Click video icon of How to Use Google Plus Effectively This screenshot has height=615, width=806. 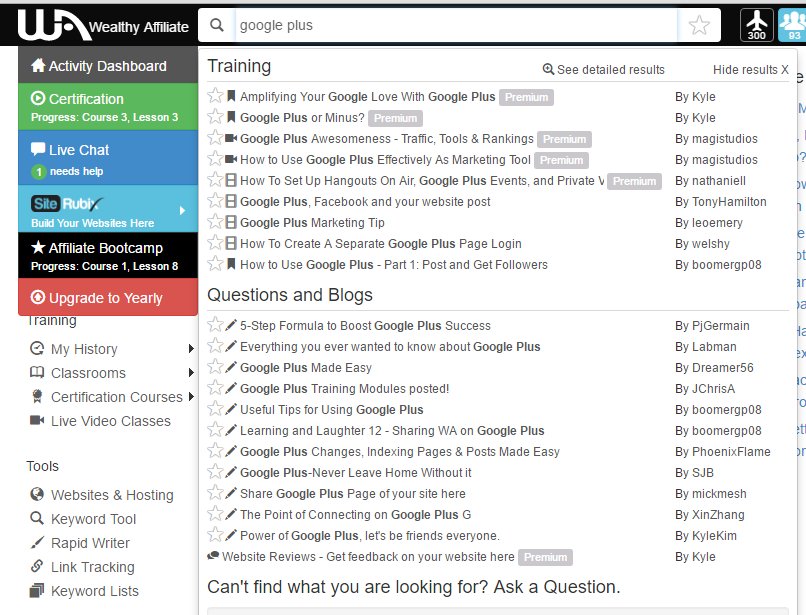pos(231,159)
